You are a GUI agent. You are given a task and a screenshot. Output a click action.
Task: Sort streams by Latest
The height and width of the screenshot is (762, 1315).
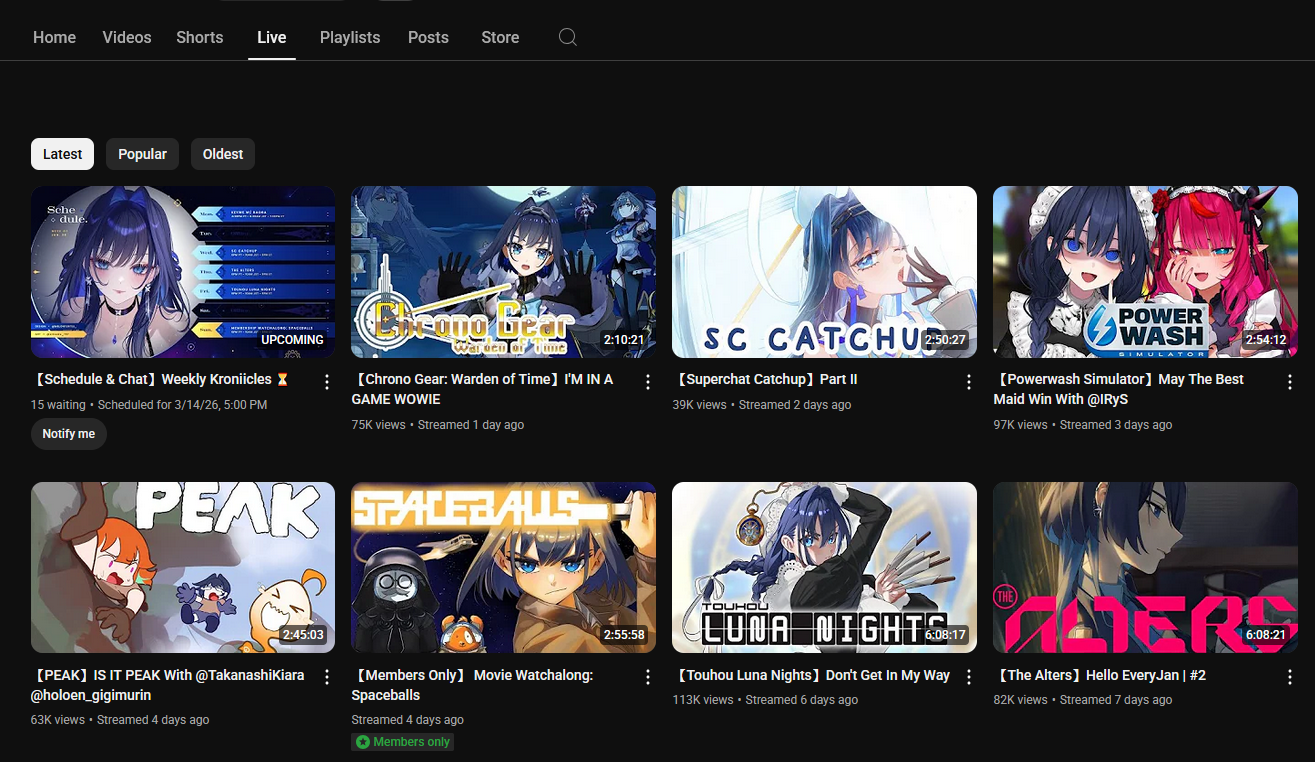click(62, 154)
